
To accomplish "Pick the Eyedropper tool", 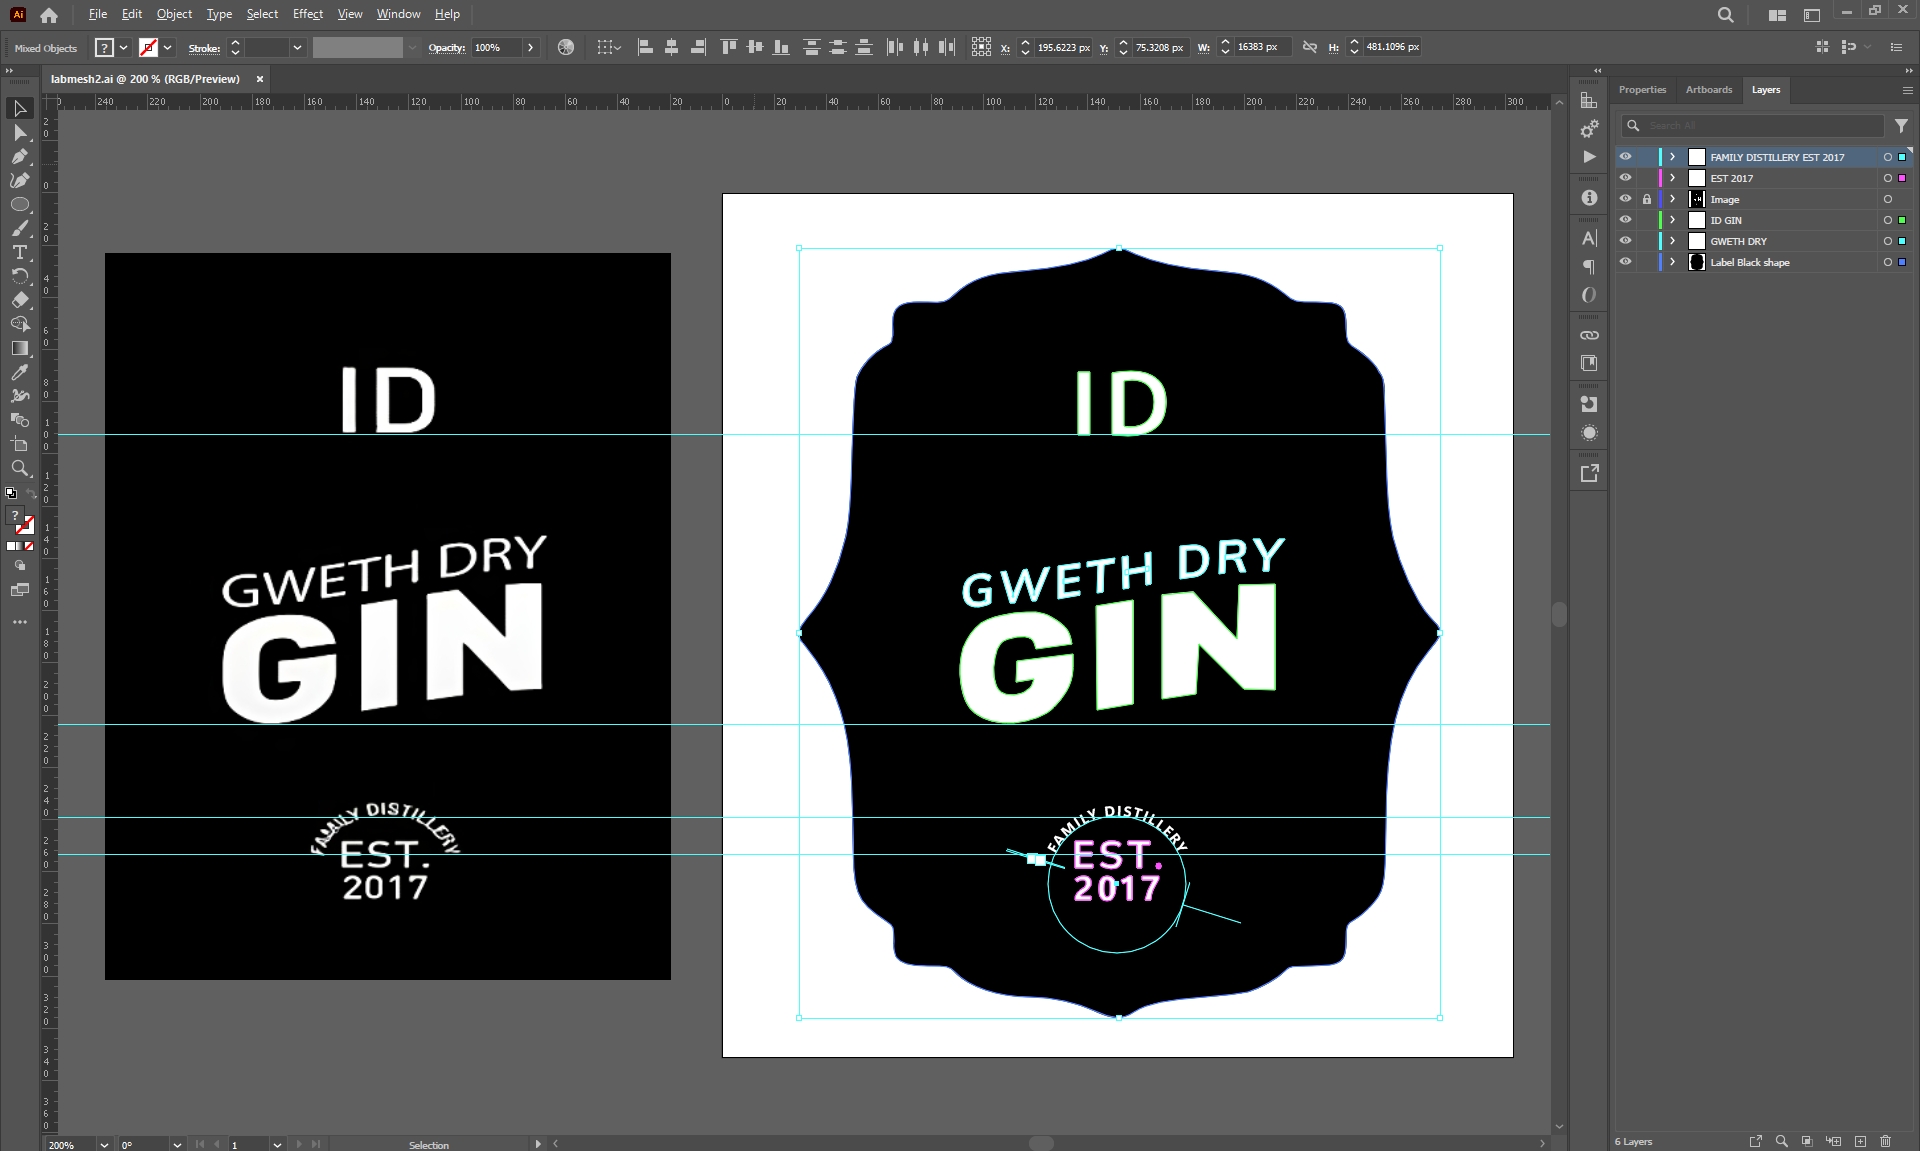I will 19,372.
